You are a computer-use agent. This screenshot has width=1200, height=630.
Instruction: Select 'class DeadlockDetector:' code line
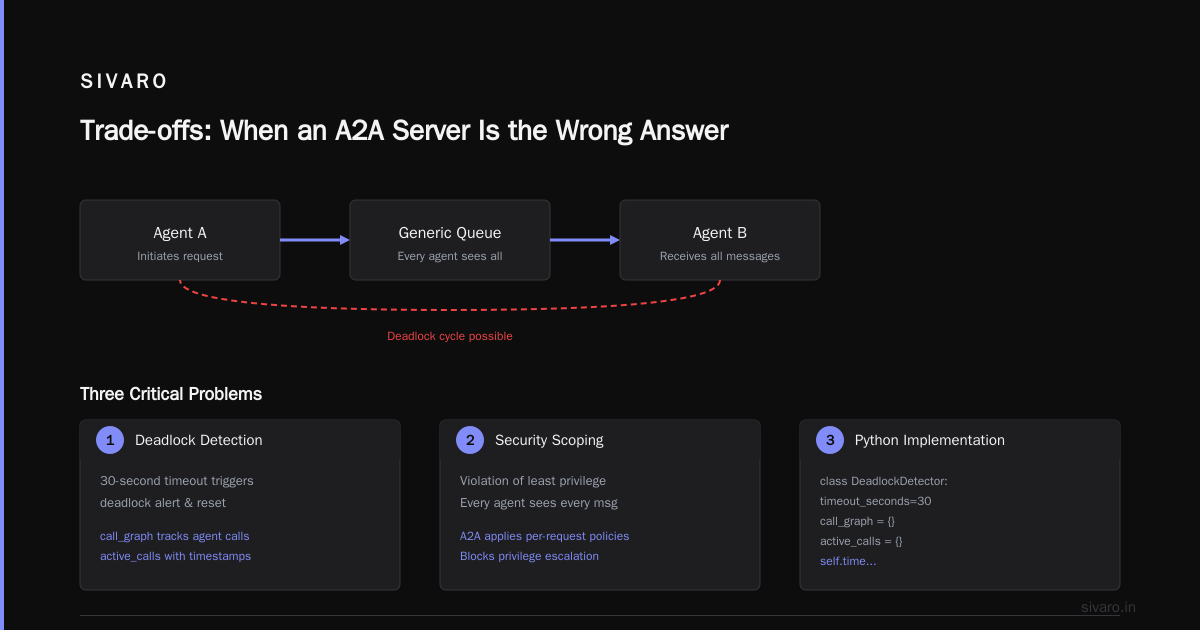(884, 481)
